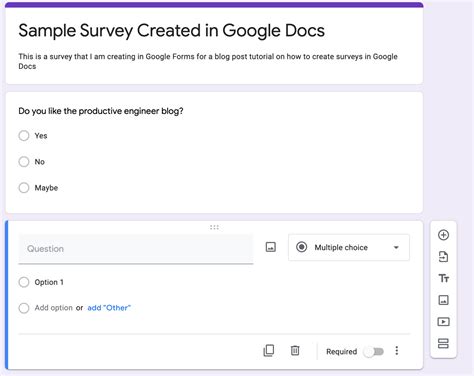This screenshot has width=474, height=376.
Task: Open more options three-dot menu
Action: pos(397,351)
